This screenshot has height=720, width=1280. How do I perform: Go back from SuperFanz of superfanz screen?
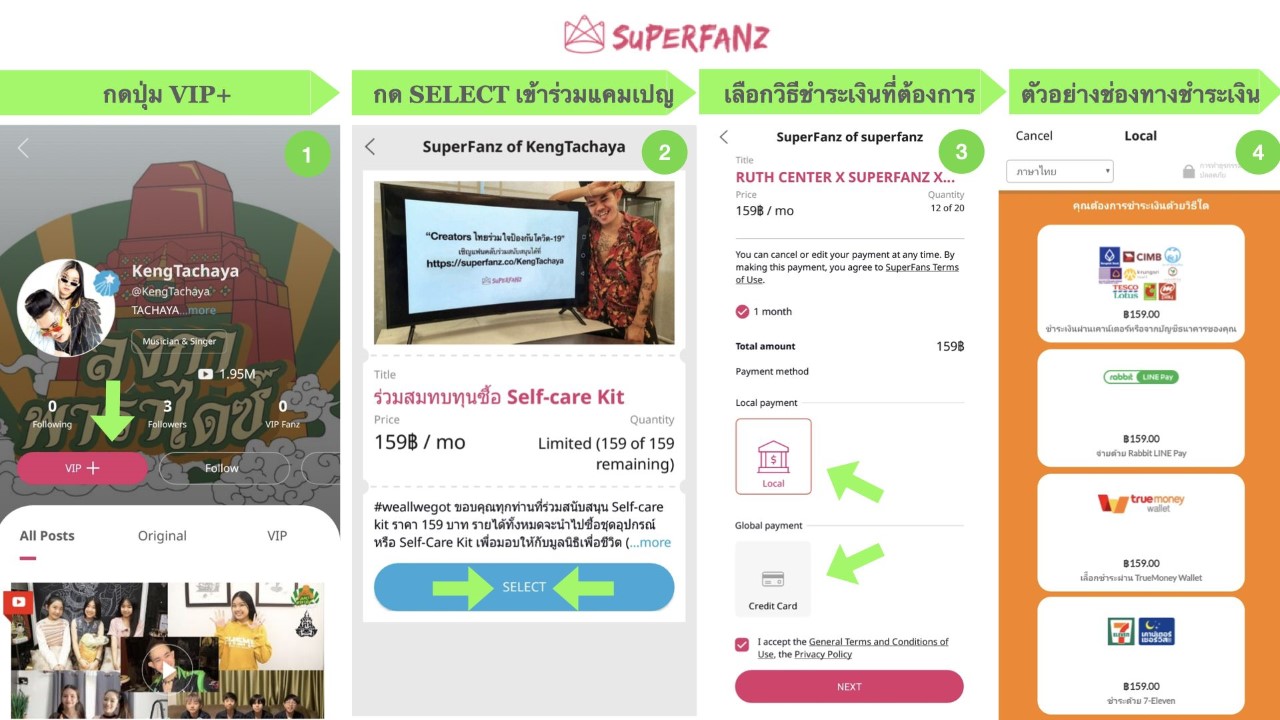tap(724, 137)
